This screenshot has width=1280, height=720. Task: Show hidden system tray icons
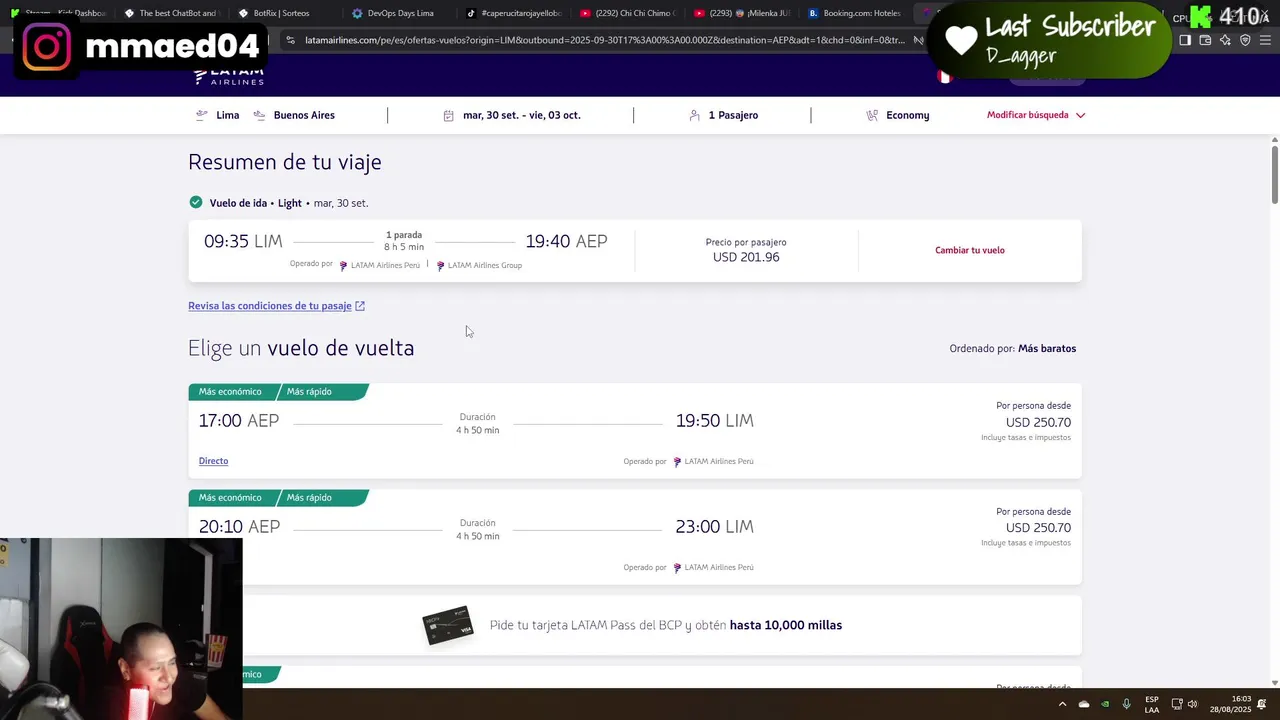pos(1062,704)
